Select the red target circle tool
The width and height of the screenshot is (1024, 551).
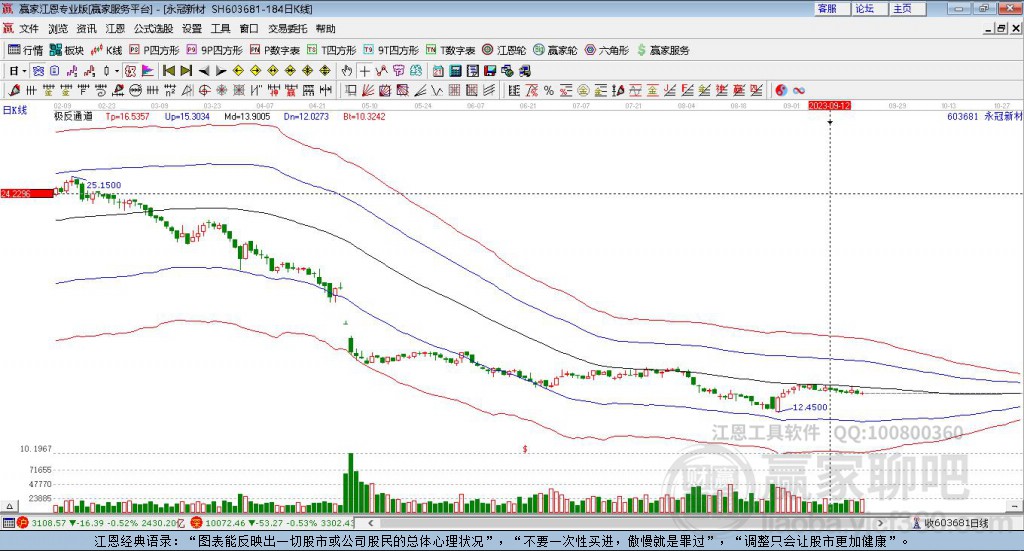point(204,91)
